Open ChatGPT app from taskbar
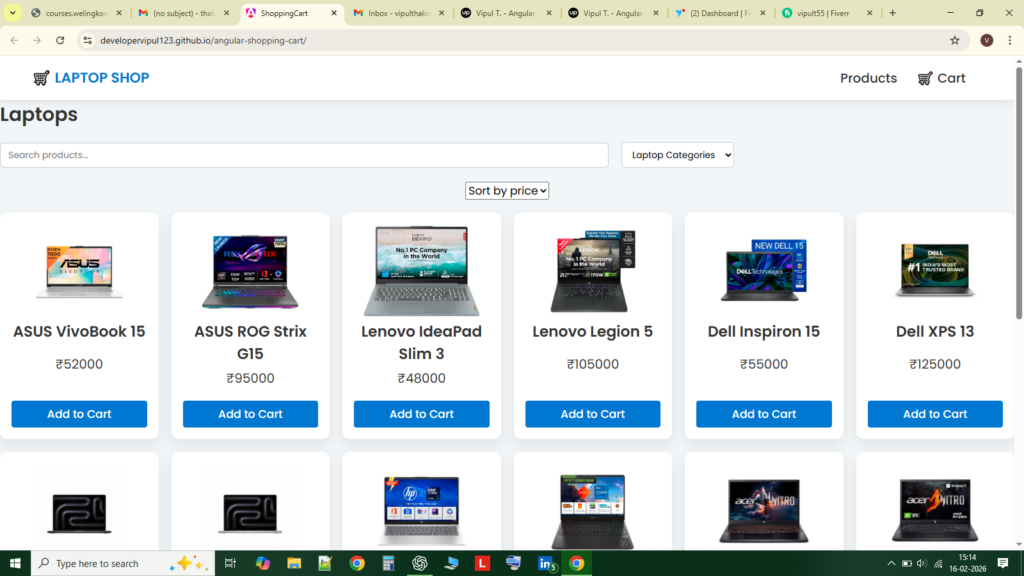1024x576 pixels. pyautogui.click(x=419, y=563)
